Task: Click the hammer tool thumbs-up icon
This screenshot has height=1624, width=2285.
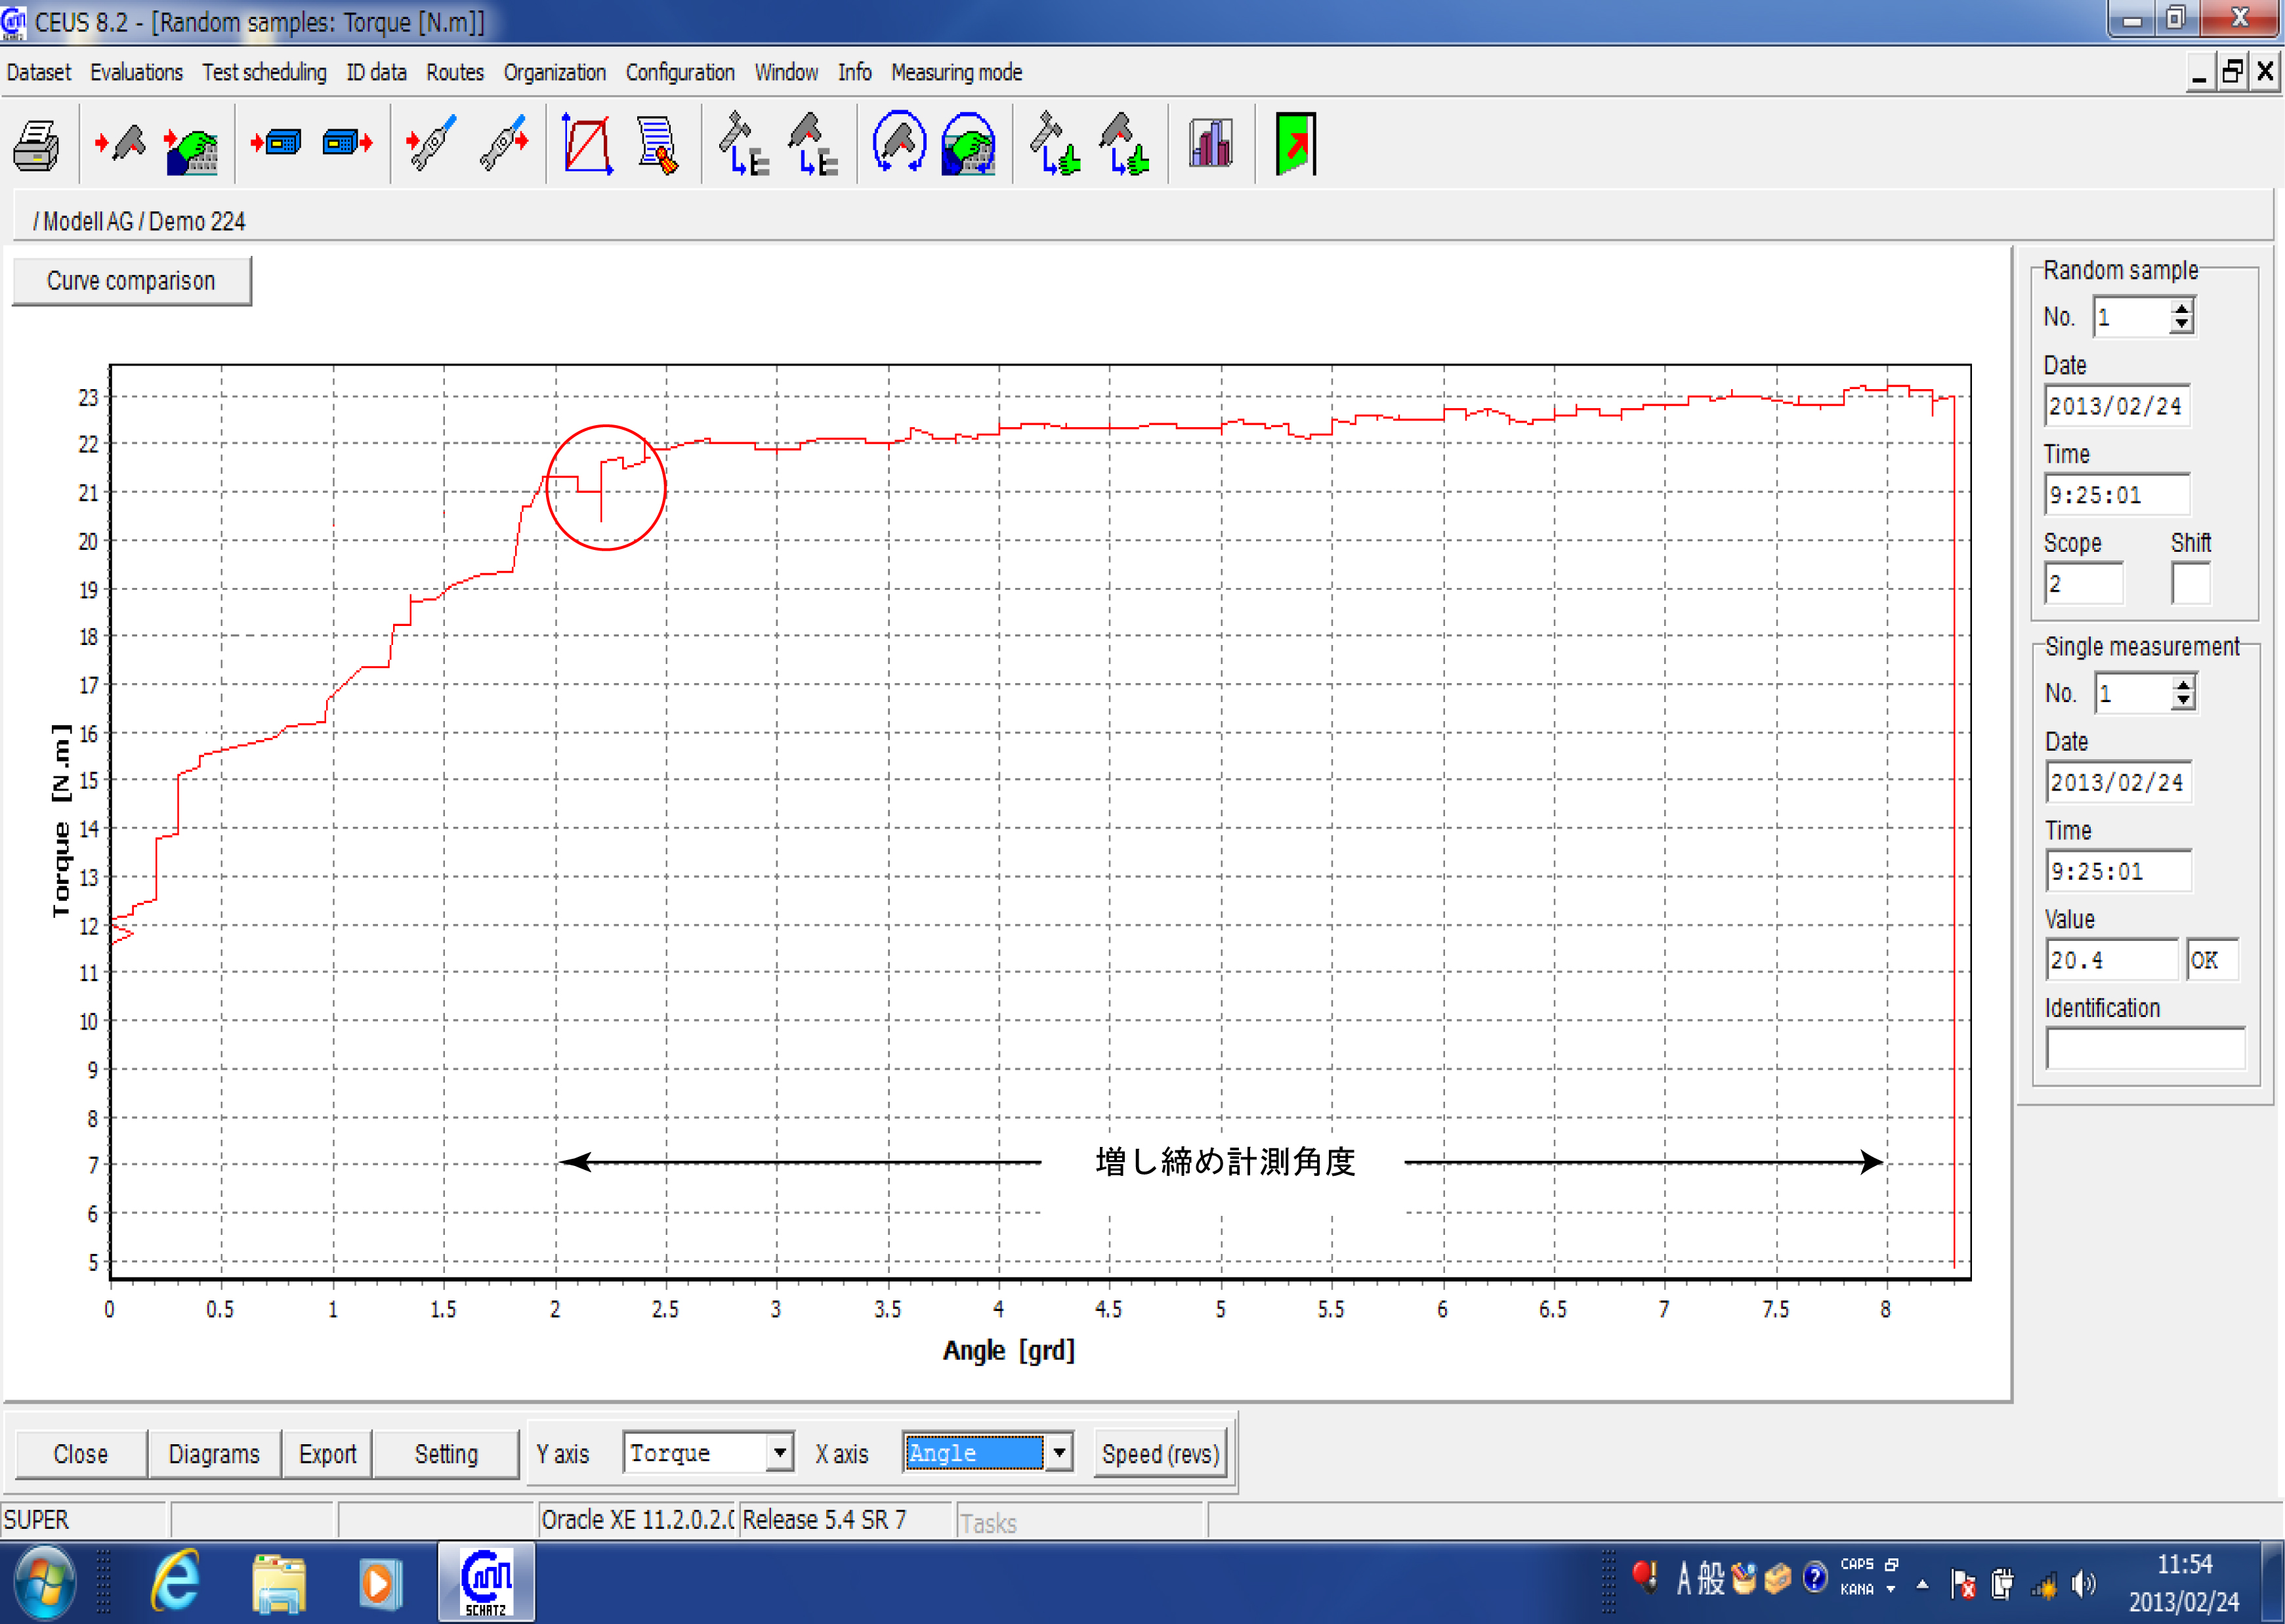Action: point(1056,144)
